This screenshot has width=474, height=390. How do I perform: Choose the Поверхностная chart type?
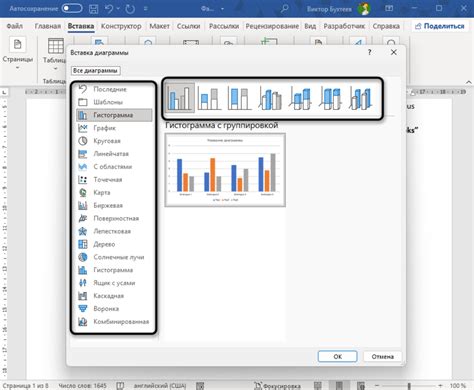tap(114, 218)
